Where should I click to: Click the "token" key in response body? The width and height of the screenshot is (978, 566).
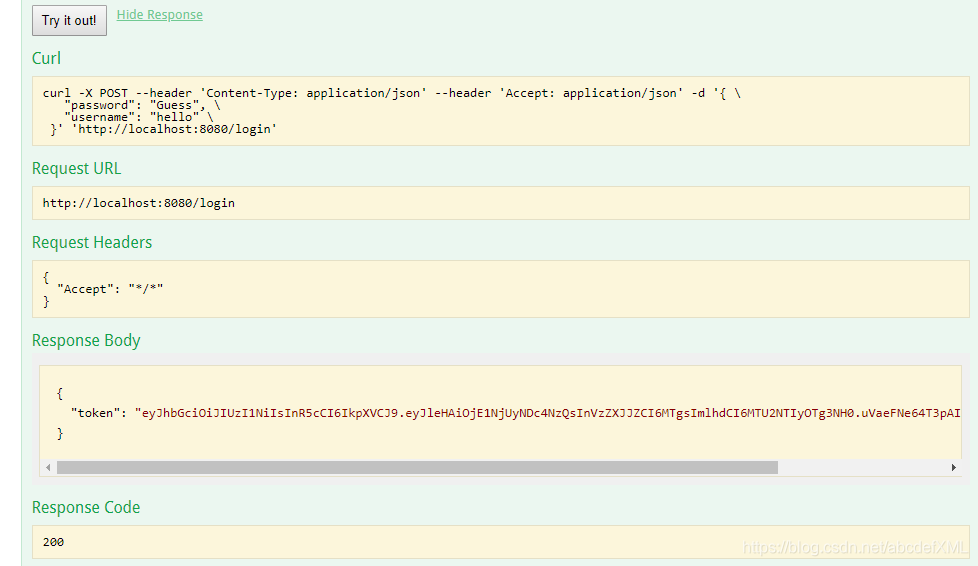click(95, 412)
